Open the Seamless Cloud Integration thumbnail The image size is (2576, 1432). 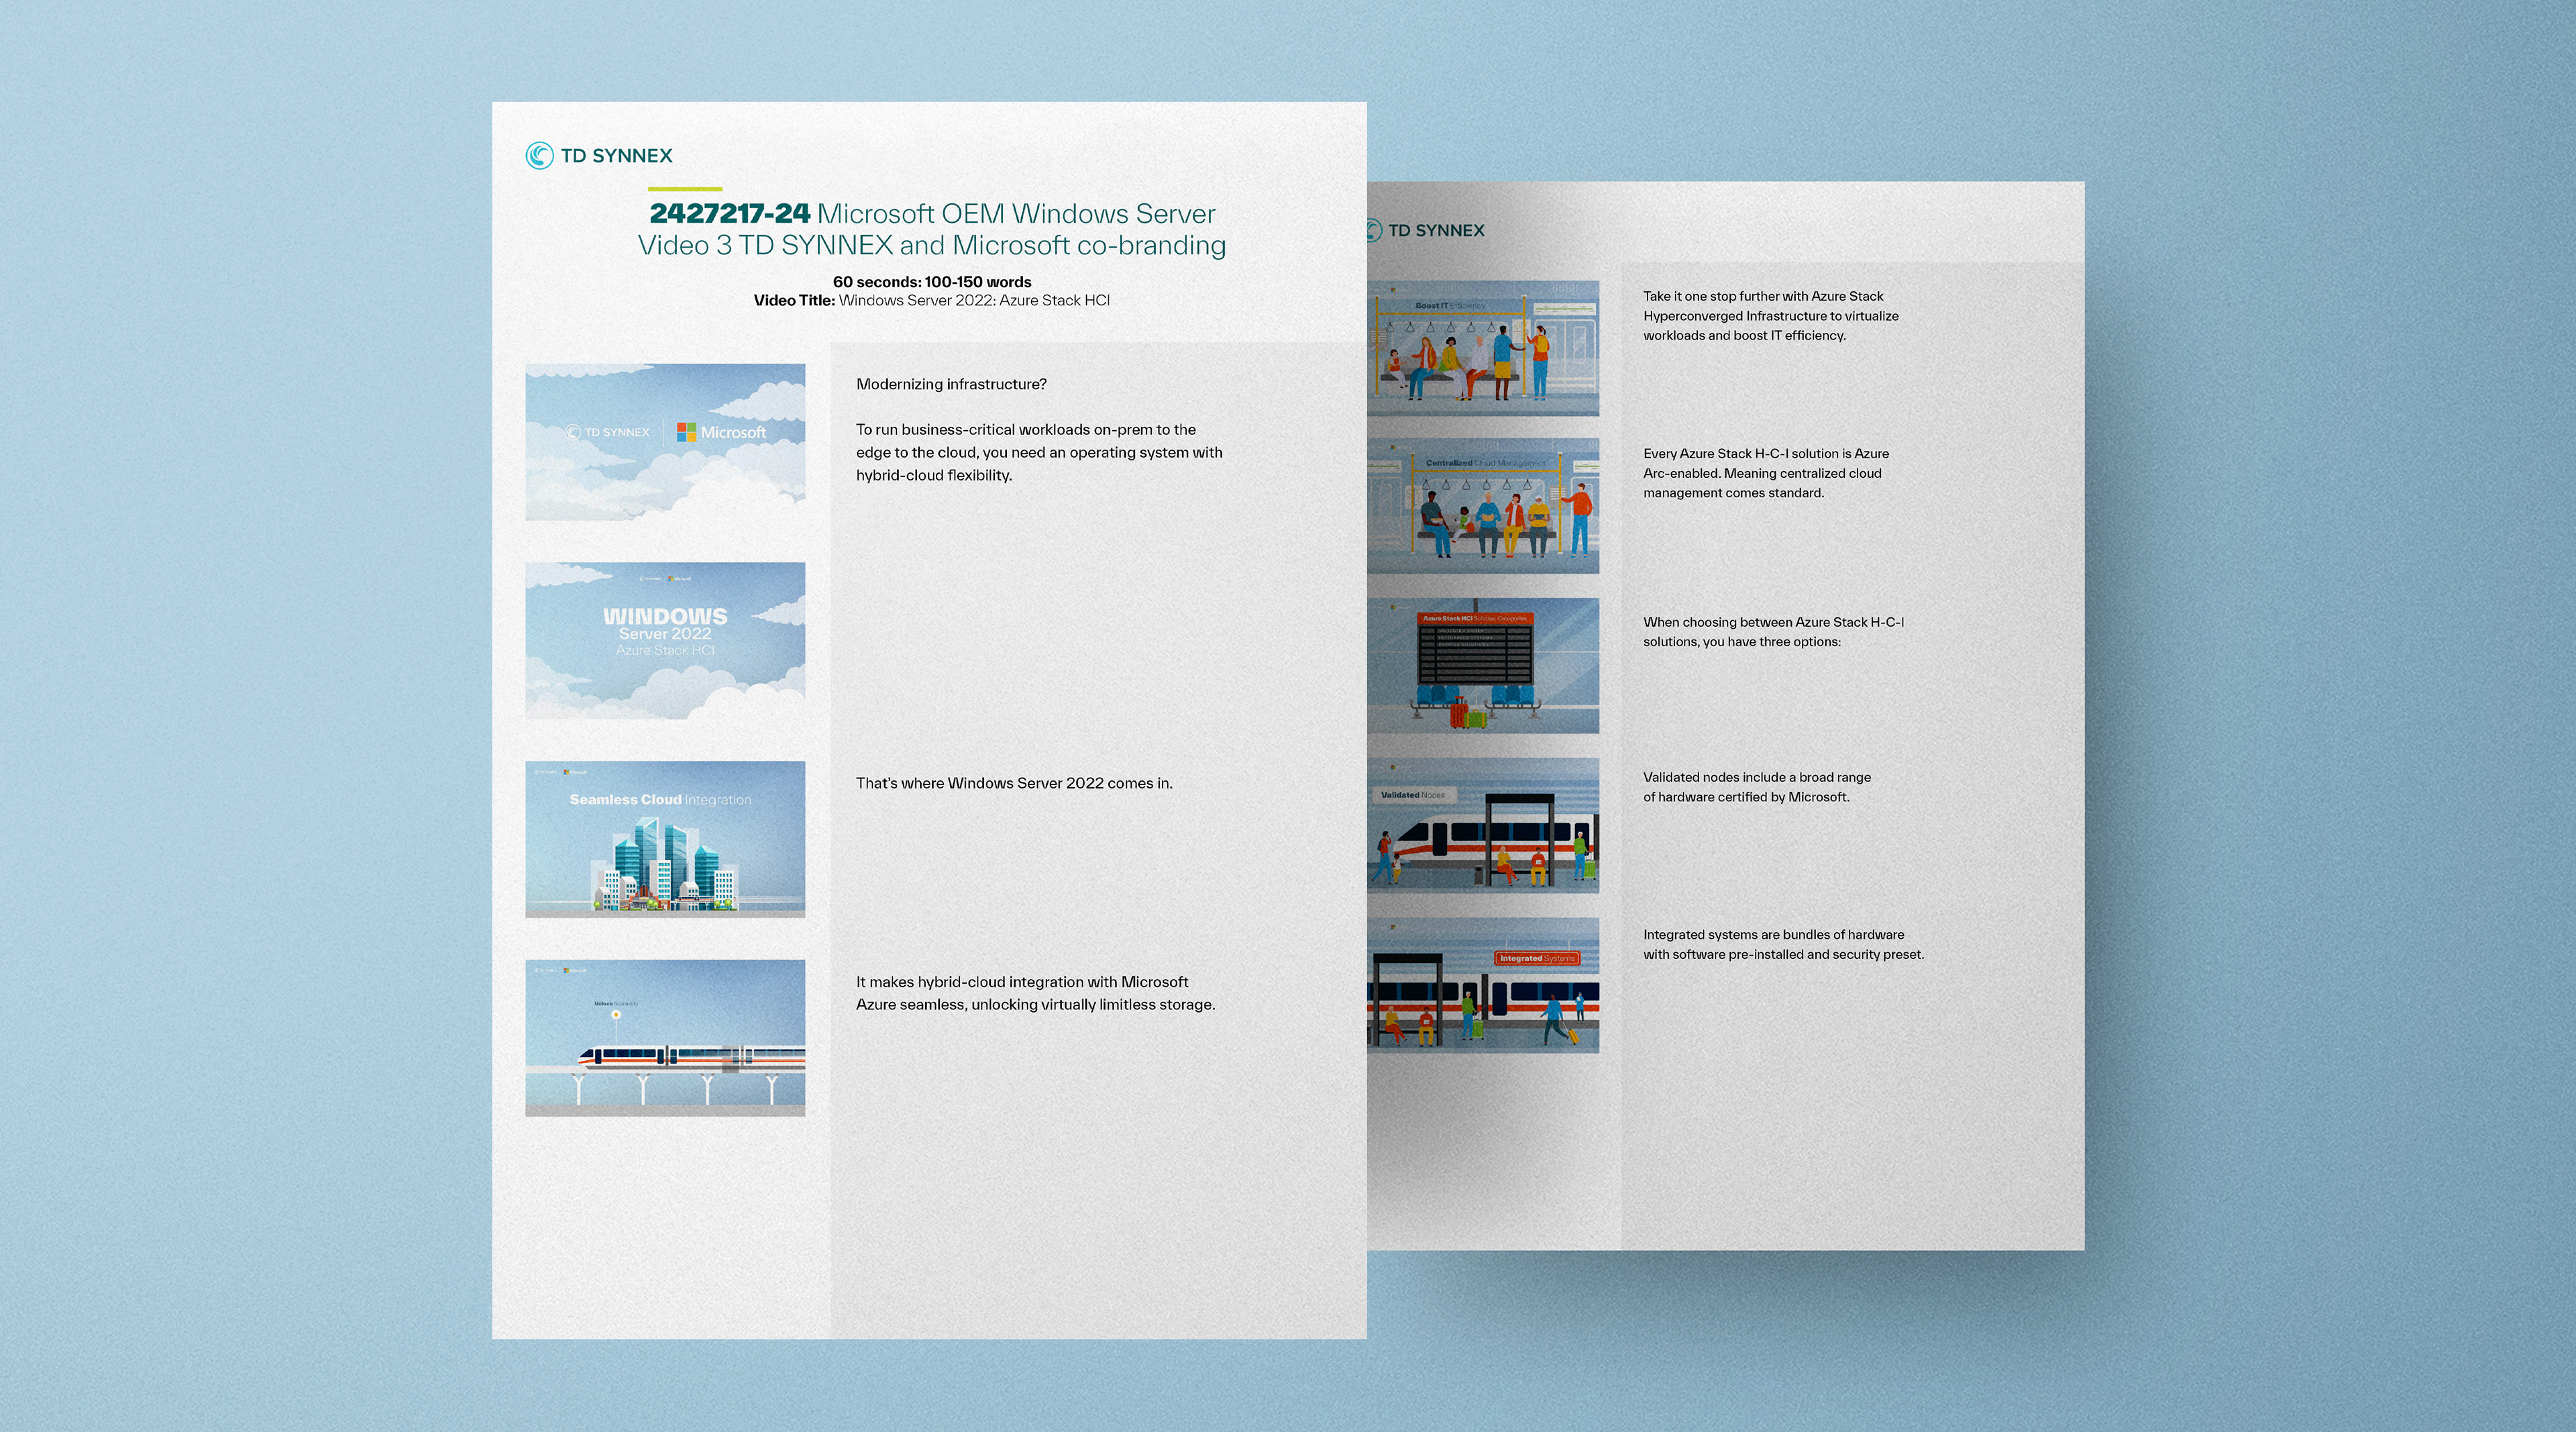click(x=665, y=839)
